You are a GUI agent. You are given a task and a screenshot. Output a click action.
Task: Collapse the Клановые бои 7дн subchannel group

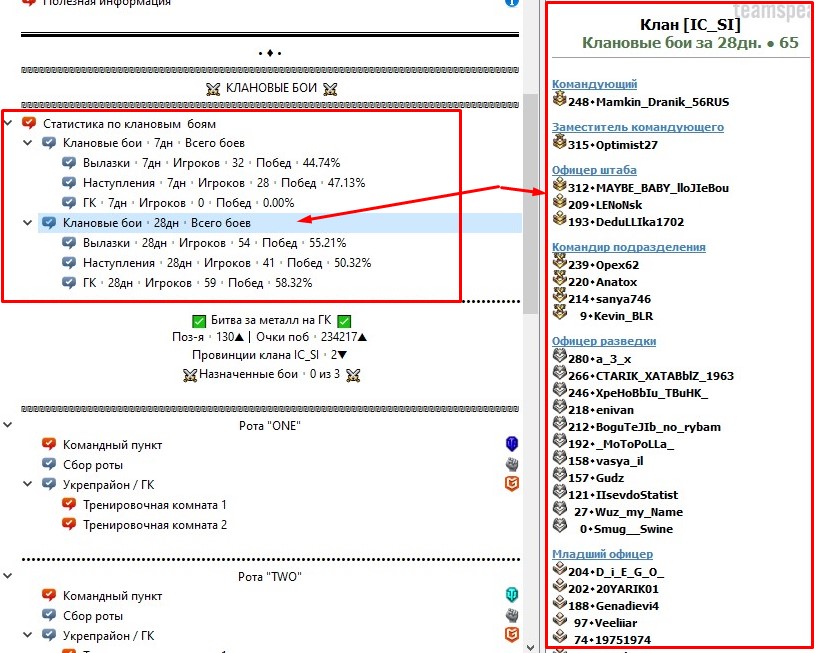pyautogui.click(x=29, y=143)
